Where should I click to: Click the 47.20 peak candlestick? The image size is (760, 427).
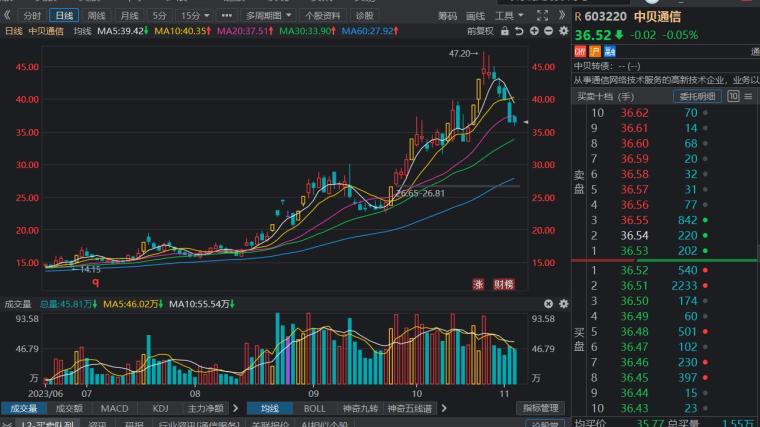(x=484, y=66)
